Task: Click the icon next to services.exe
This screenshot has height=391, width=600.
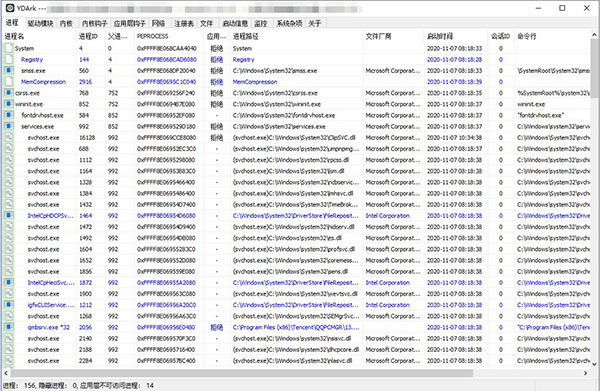Action: 9,126
